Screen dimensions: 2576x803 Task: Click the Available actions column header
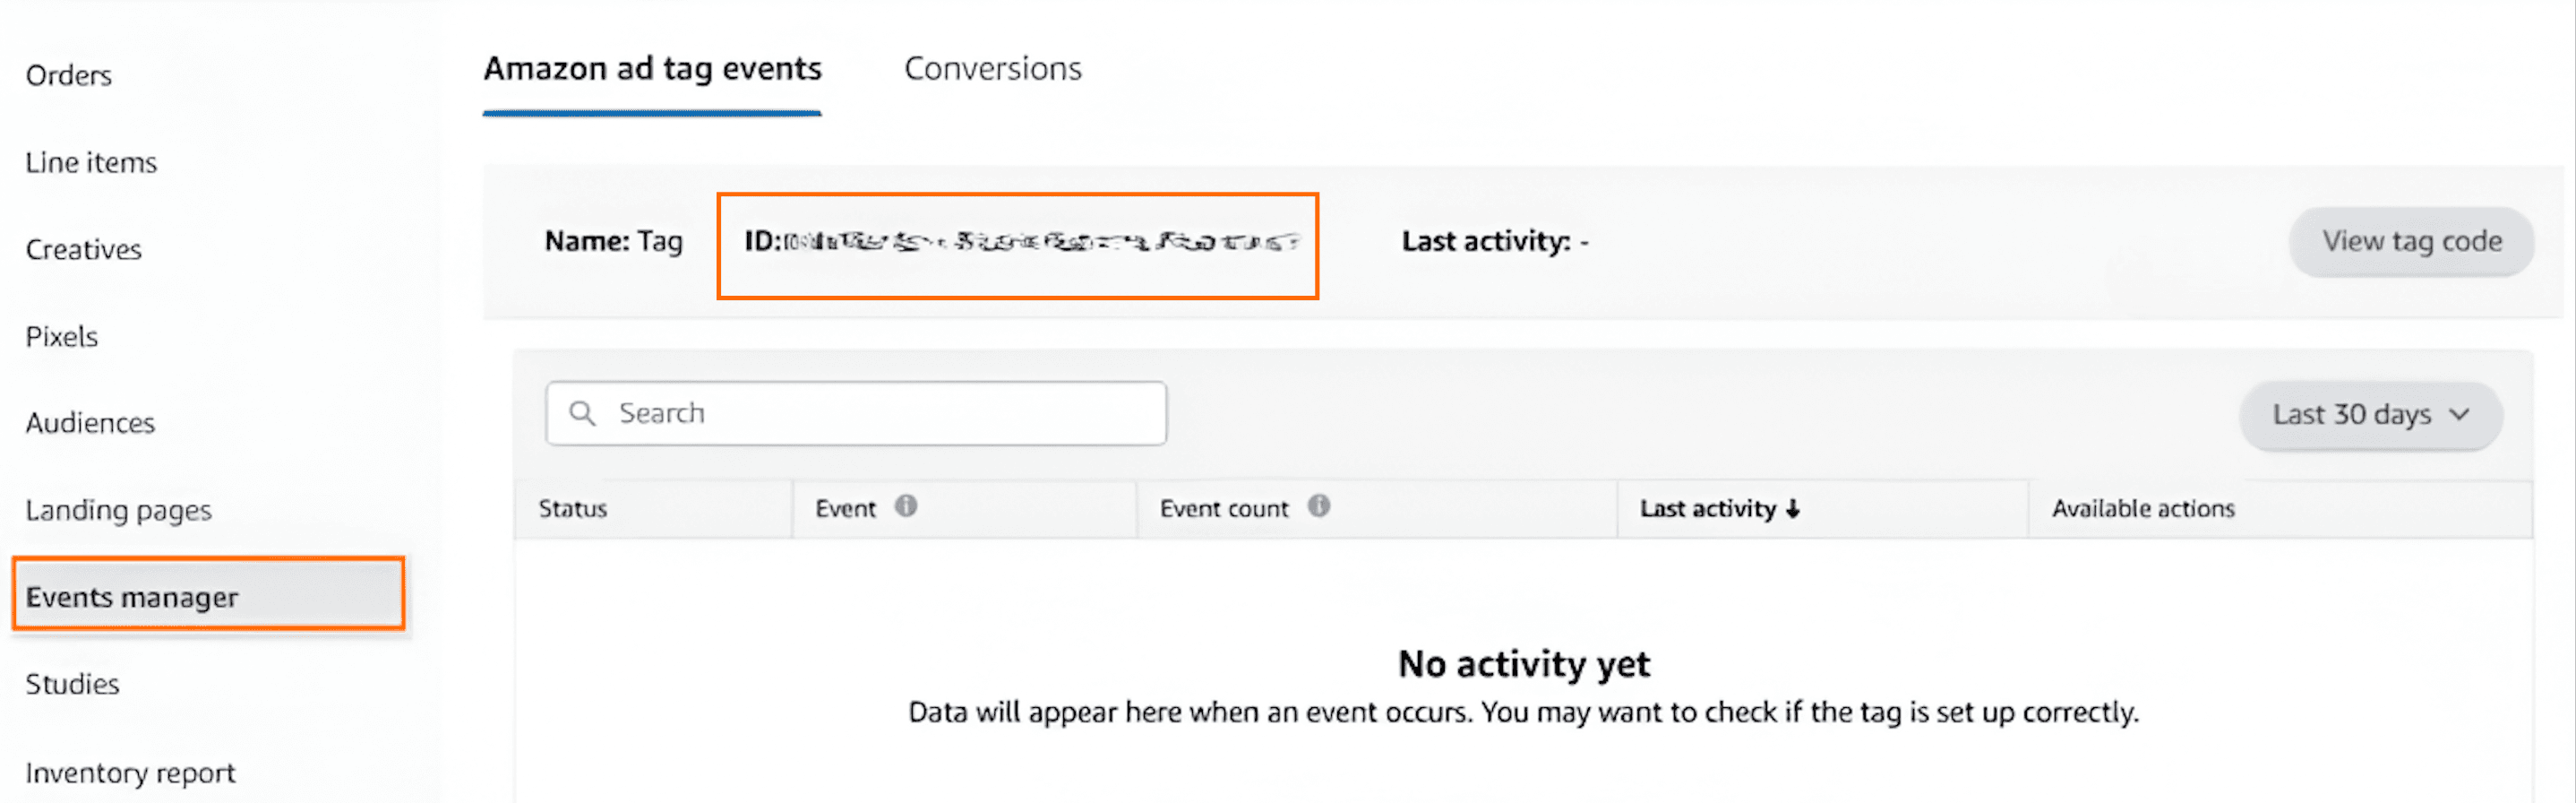pos(2143,509)
